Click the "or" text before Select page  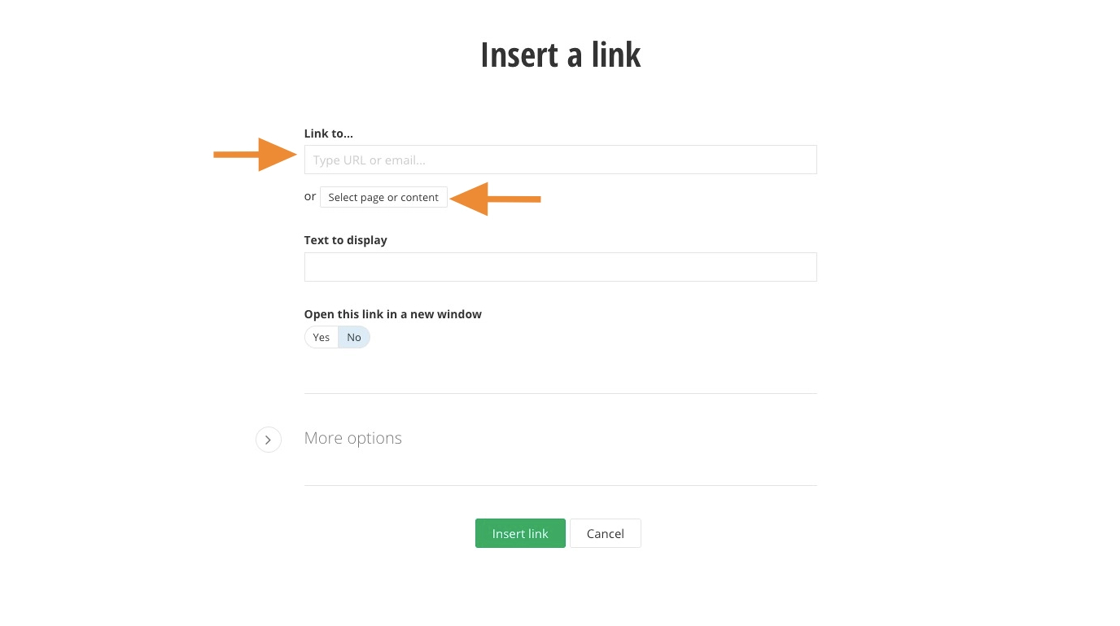[x=310, y=197]
